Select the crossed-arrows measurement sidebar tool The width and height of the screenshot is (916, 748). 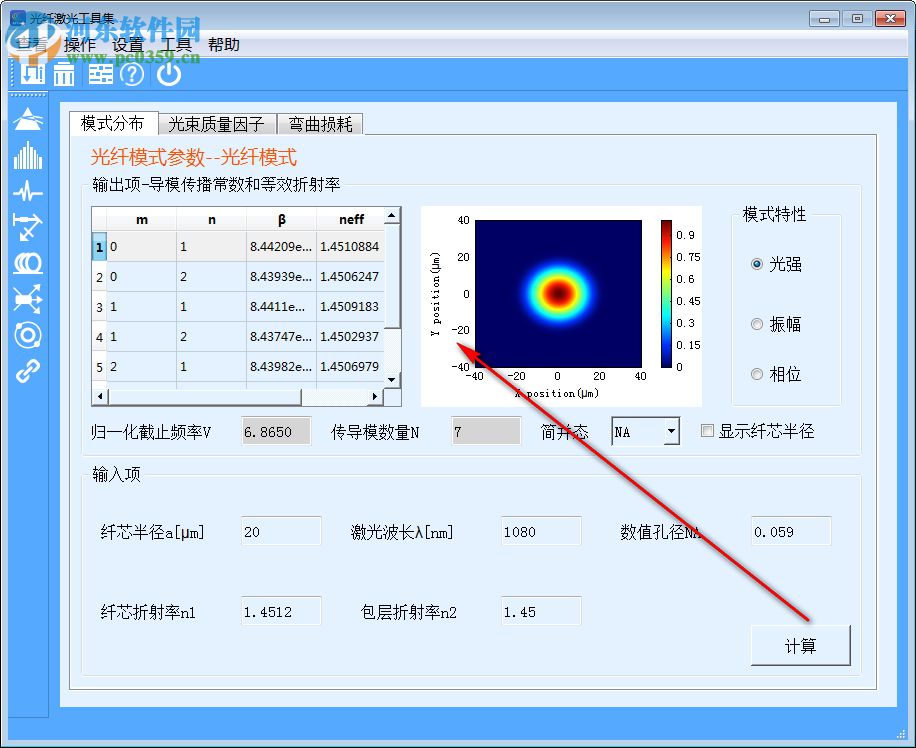27,228
